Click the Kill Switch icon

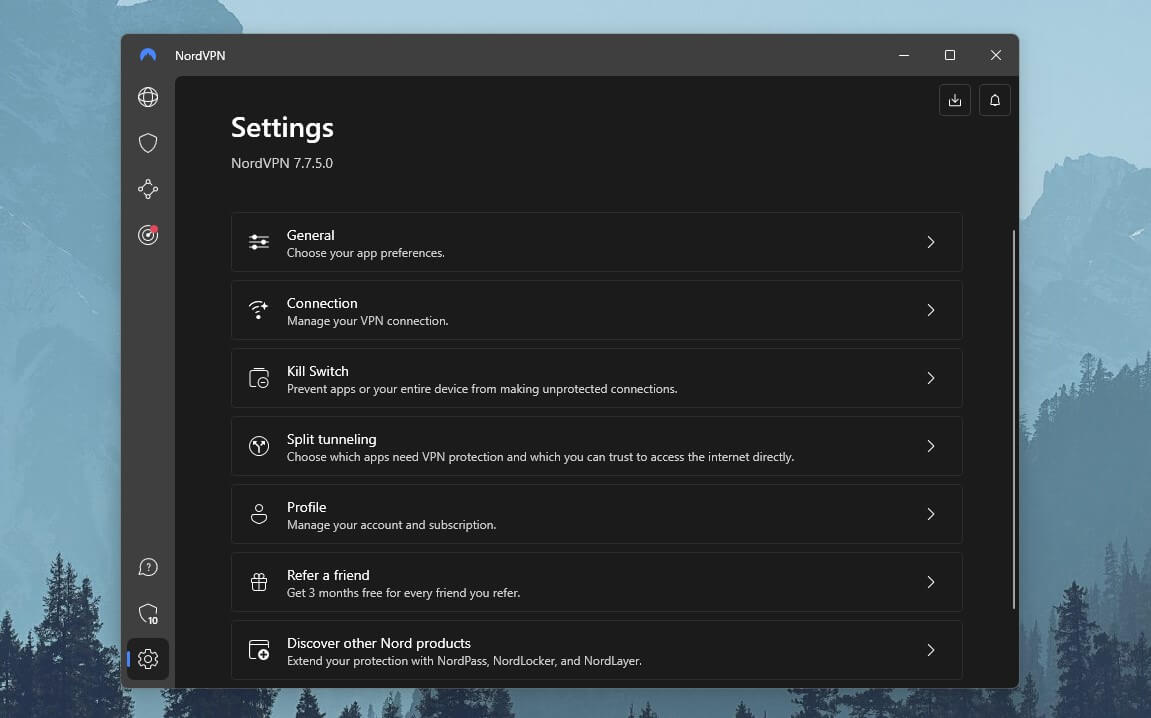click(258, 378)
